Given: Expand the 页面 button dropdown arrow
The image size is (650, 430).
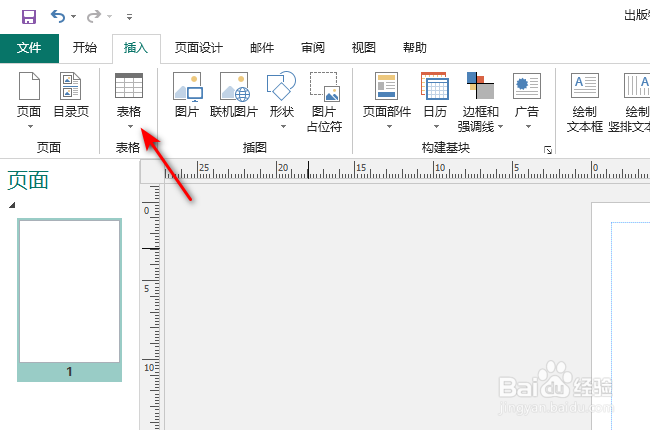Looking at the screenshot, I should click(30, 126).
